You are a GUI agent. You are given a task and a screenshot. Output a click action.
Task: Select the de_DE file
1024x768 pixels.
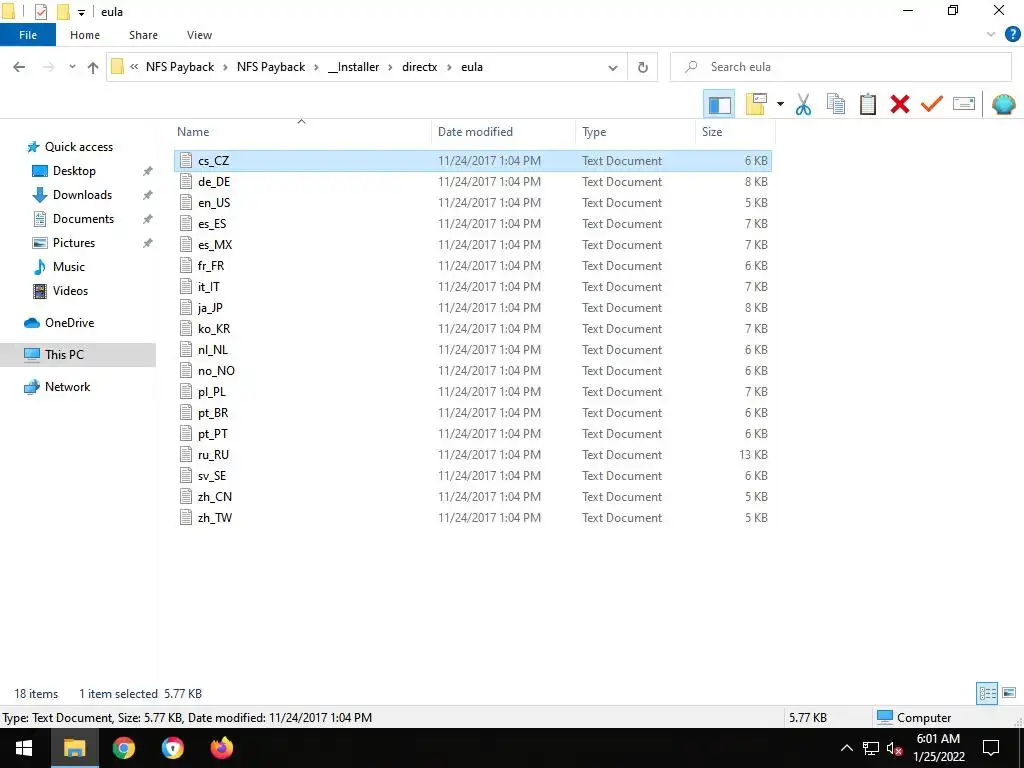click(473, 182)
